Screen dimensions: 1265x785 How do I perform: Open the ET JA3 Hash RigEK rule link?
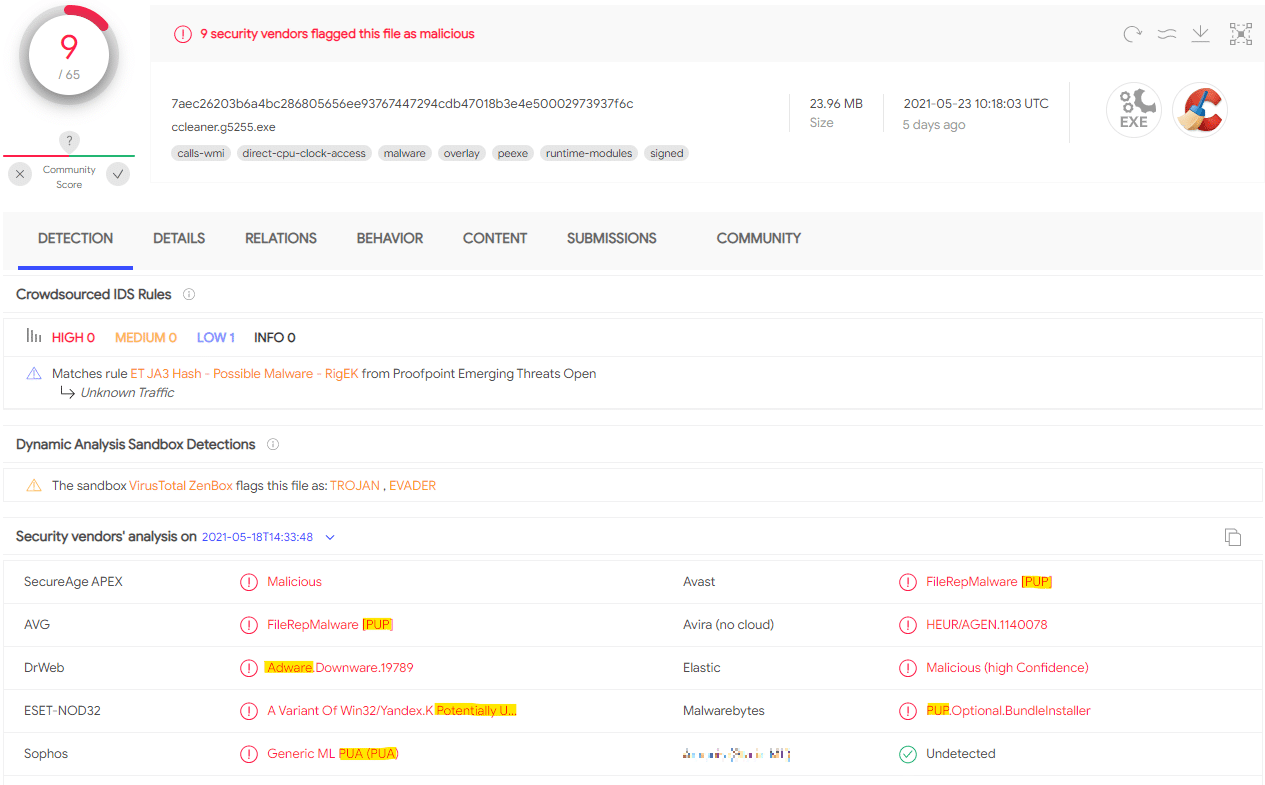(244, 374)
